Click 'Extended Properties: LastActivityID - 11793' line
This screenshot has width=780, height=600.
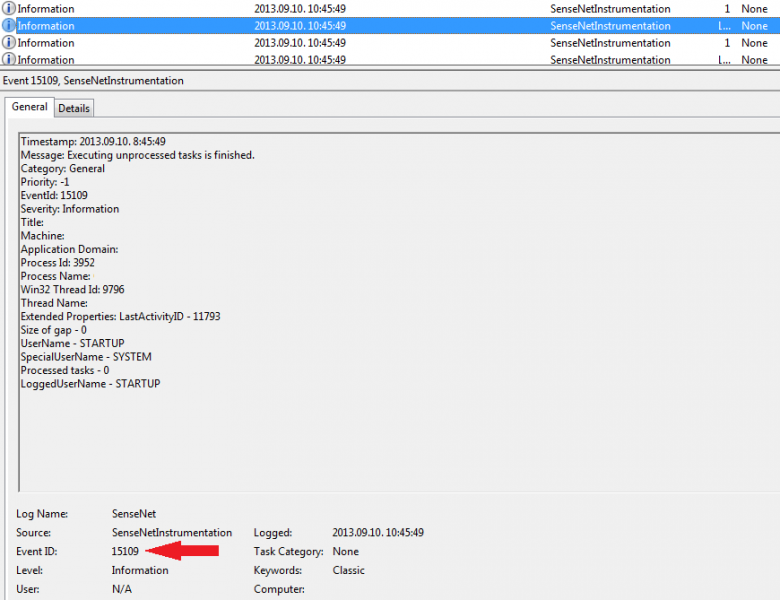click(120, 316)
